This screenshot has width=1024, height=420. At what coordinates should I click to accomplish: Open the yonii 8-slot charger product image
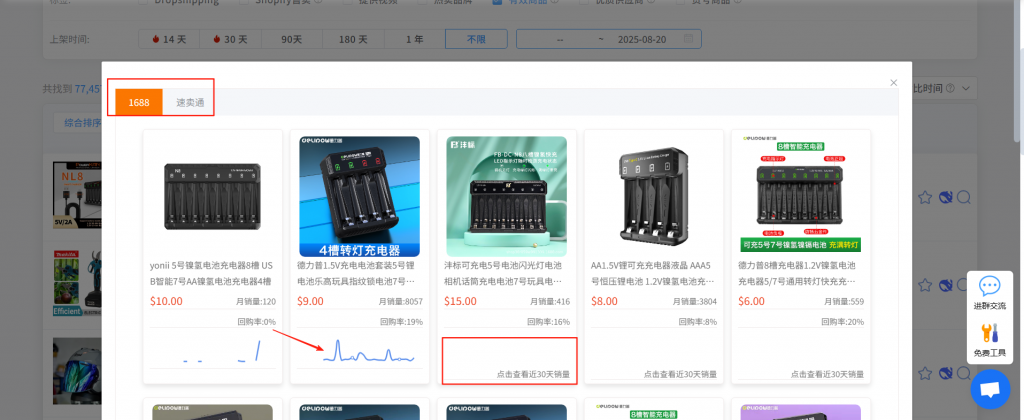[x=212, y=197]
